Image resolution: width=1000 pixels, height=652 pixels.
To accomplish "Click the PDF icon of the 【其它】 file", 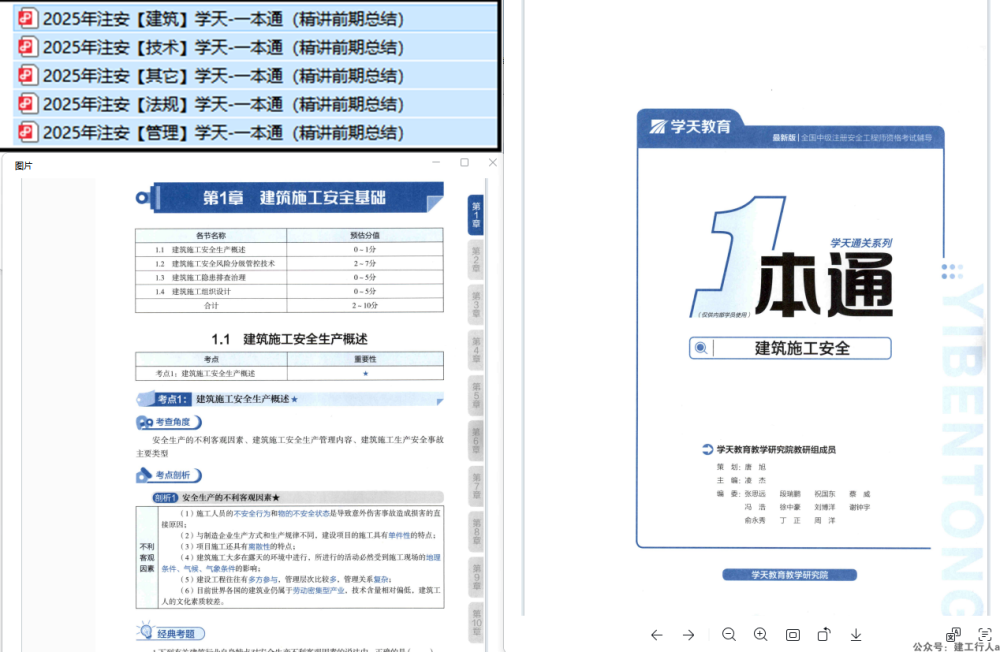I will (27, 75).
